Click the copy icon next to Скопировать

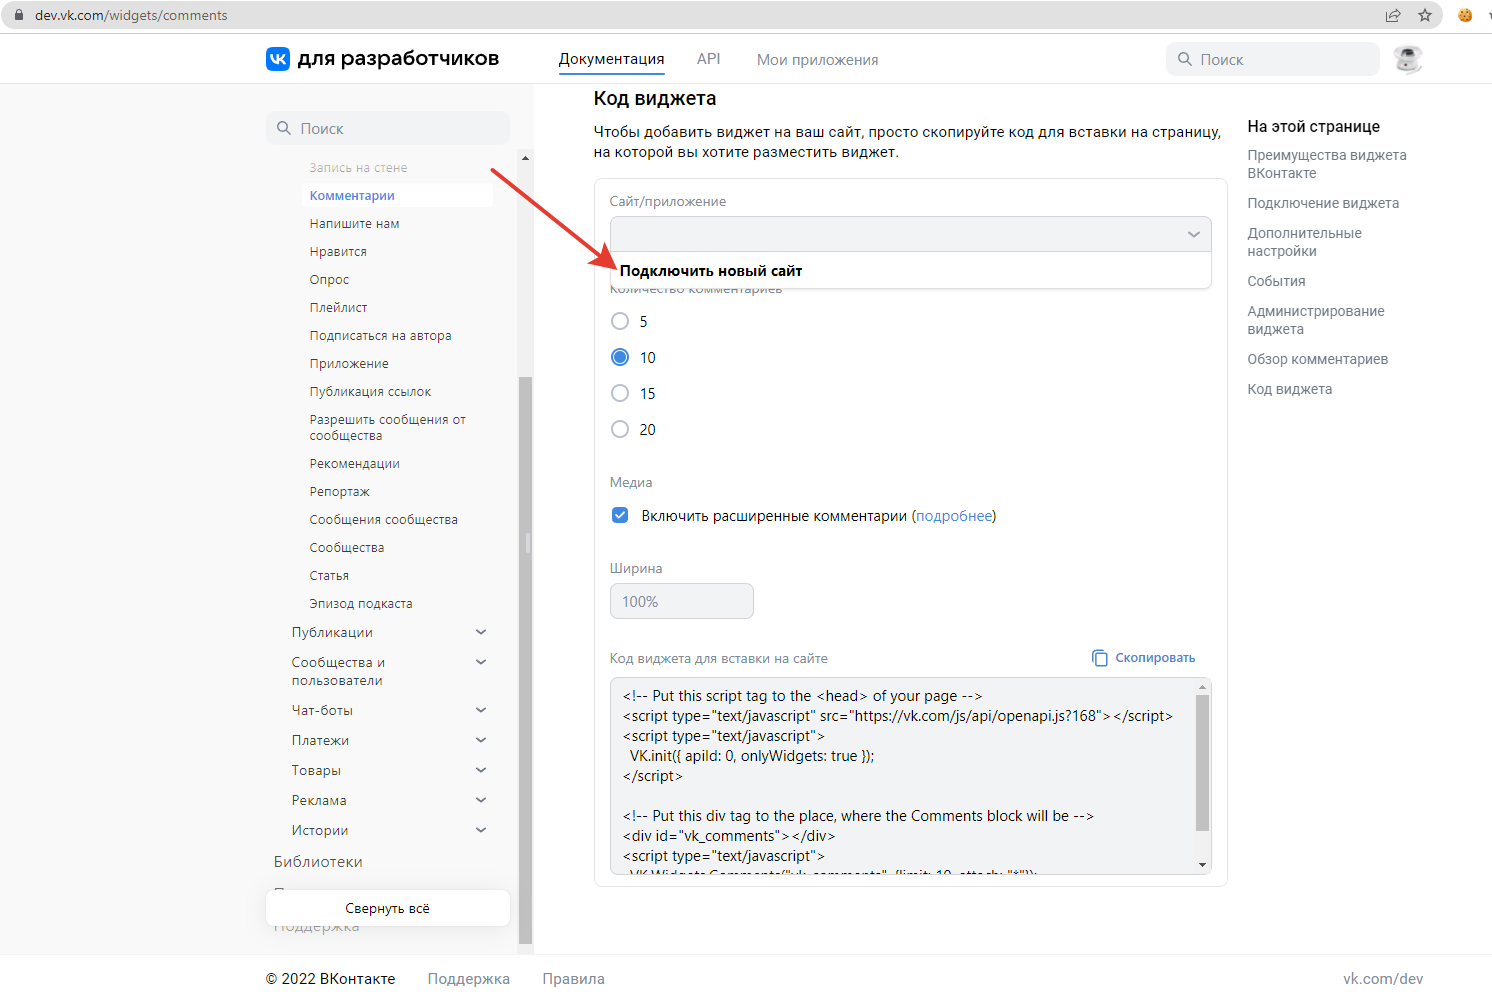point(1100,658)
